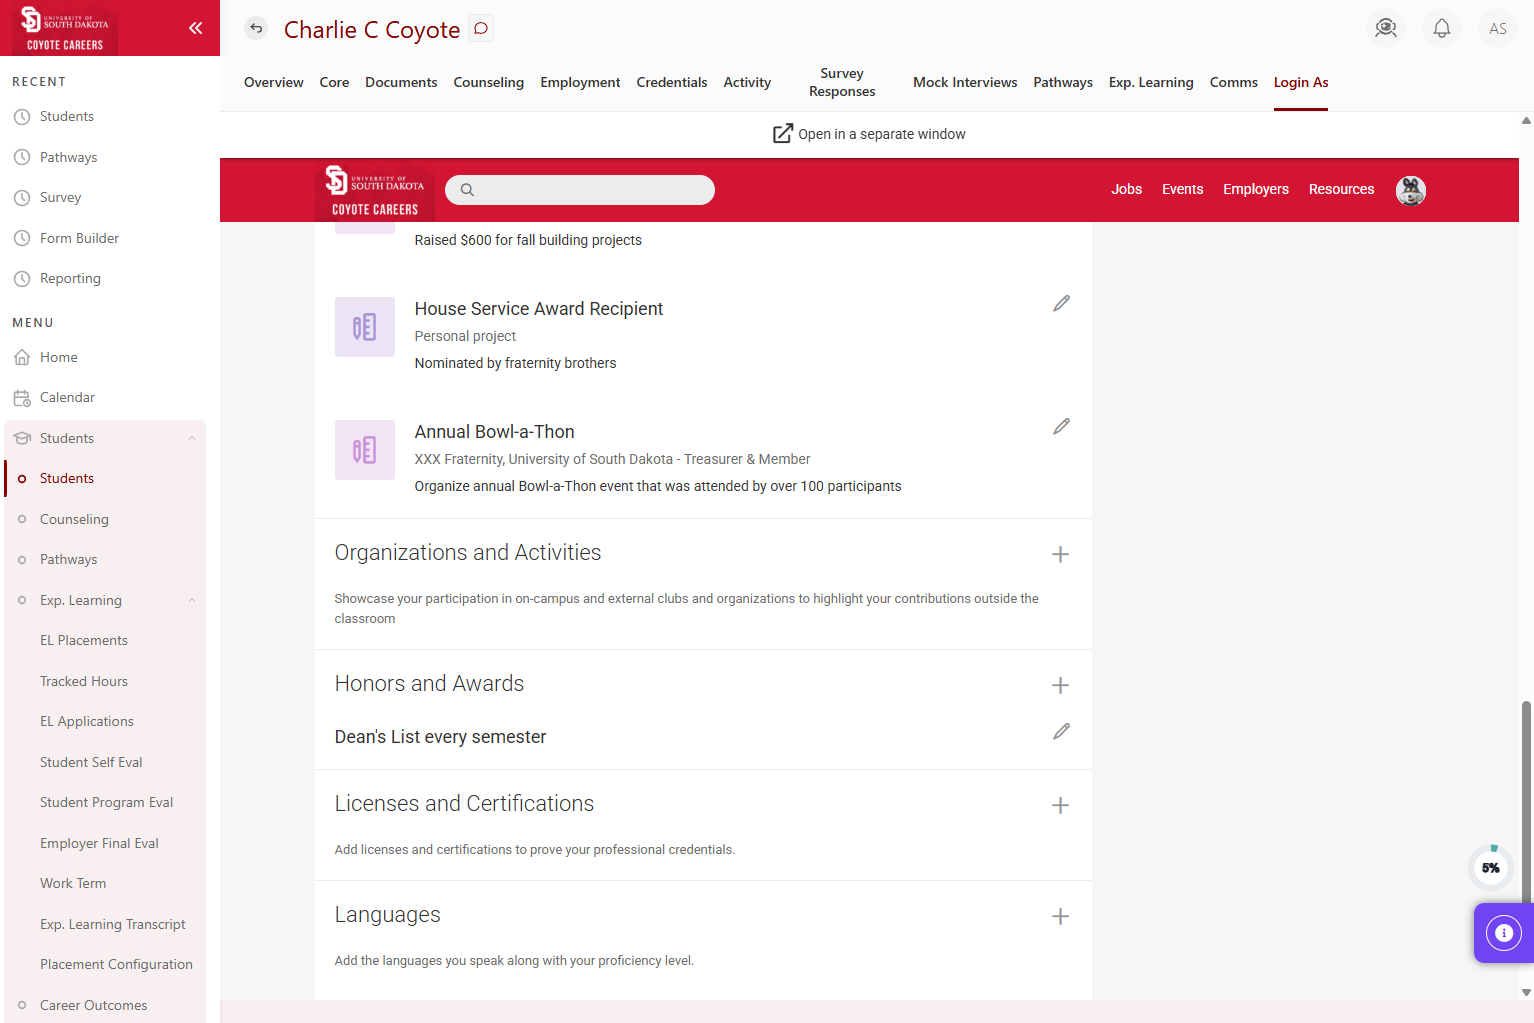
Task: Open Student Self Eval
Action: tap(91, 762)
